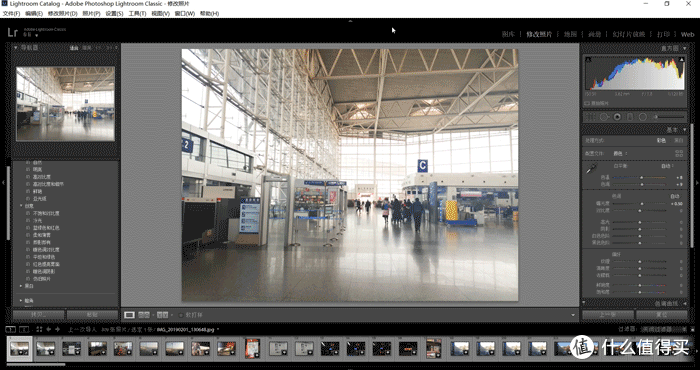Go forward using filmstrip right arrow
Viewport: 700px width, 370px height.
pyautogui.click(x=57, y=329)
